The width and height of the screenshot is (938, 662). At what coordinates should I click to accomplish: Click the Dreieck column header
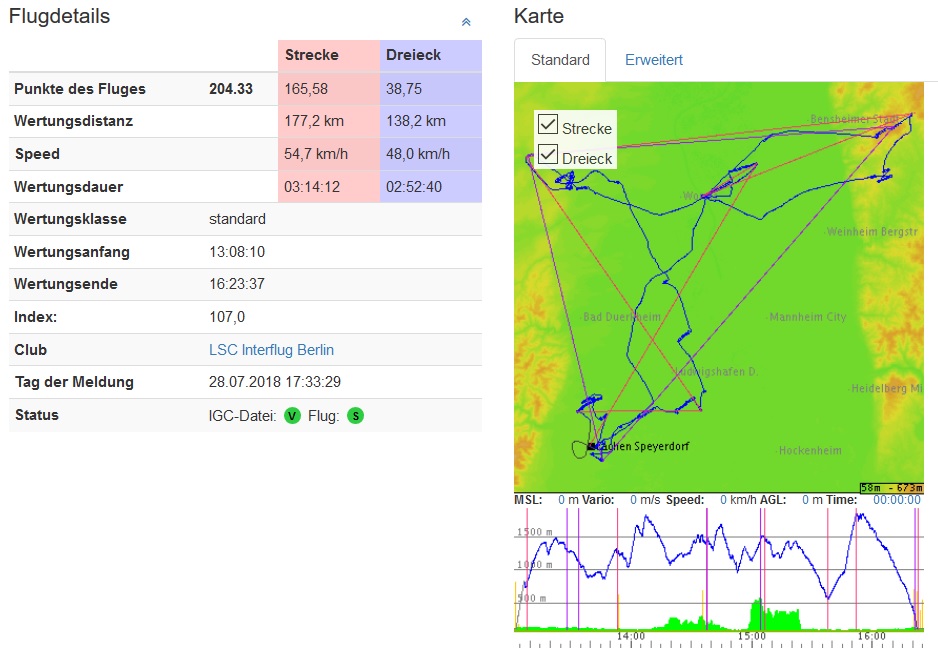(x=413, y=55)
